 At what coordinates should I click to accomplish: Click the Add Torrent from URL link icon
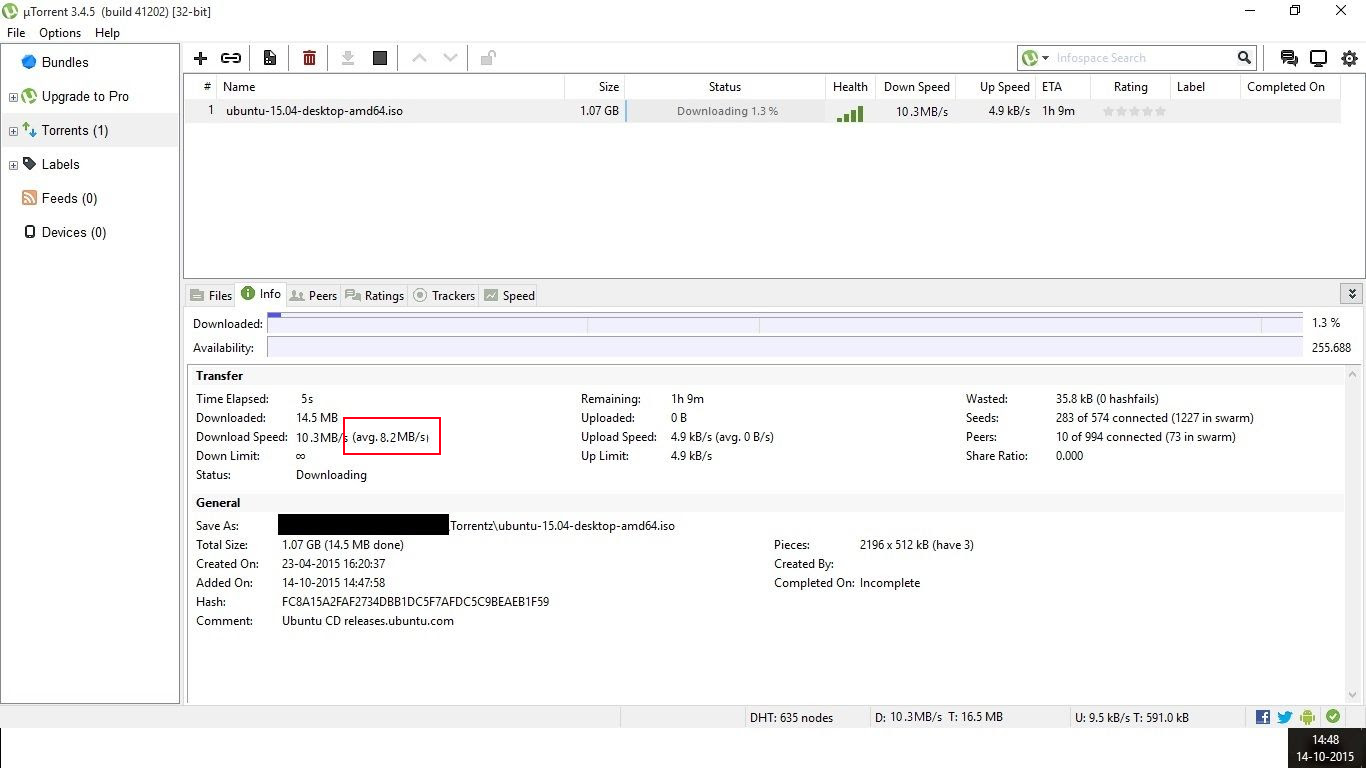point(231,58)
